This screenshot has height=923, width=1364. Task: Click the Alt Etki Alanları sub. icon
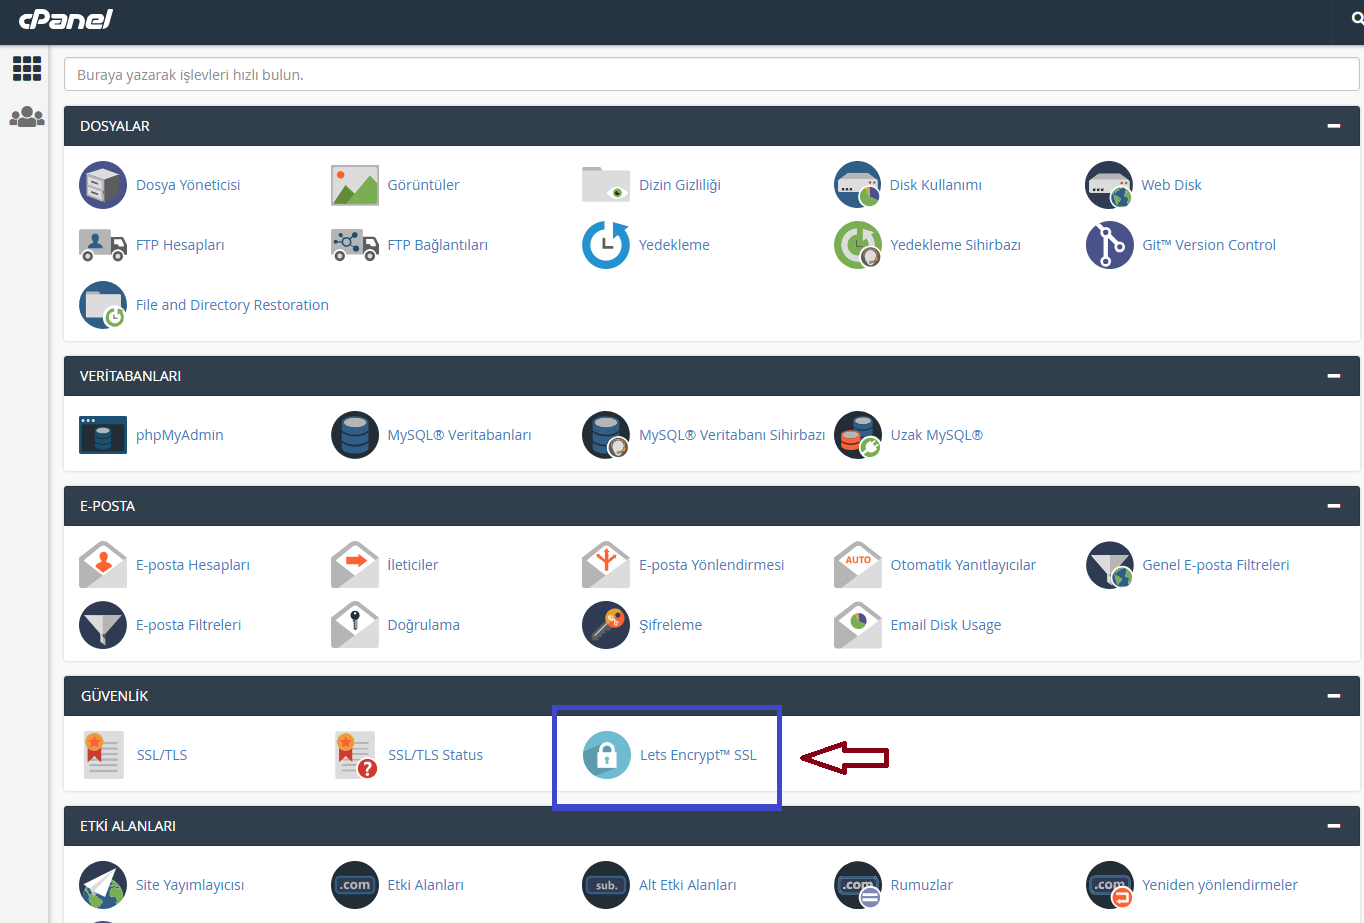(606, 885)
